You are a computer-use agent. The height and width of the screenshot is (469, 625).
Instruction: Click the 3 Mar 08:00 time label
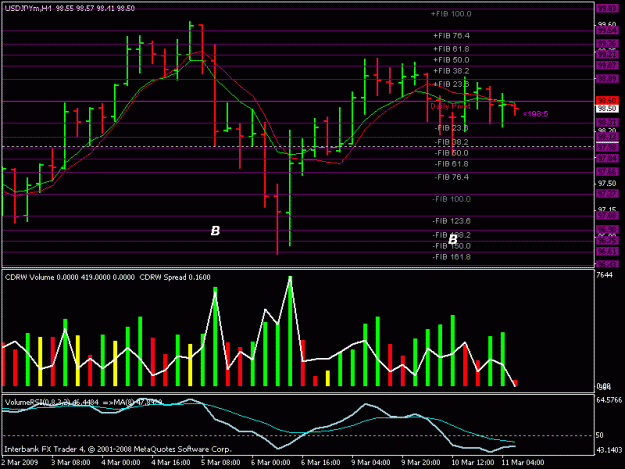71,463
